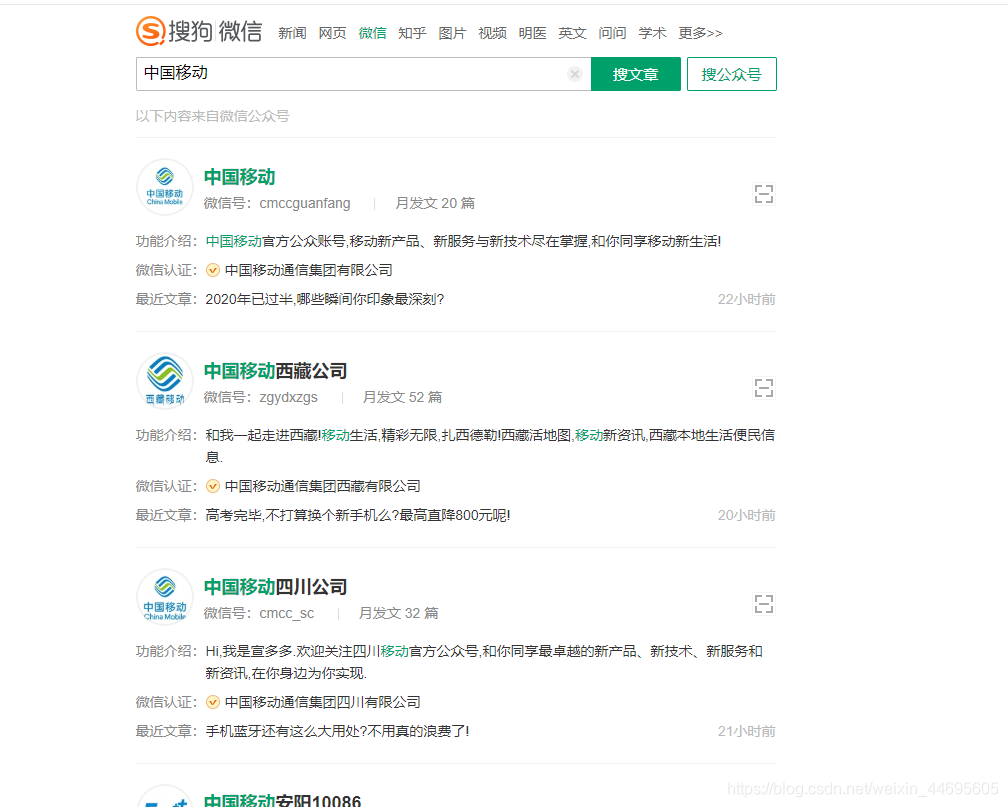Click the 以下内容来自微信公众号 notice
Image resolution: width=1008 pixels, height=807 pixels.
tap(213, 116)
